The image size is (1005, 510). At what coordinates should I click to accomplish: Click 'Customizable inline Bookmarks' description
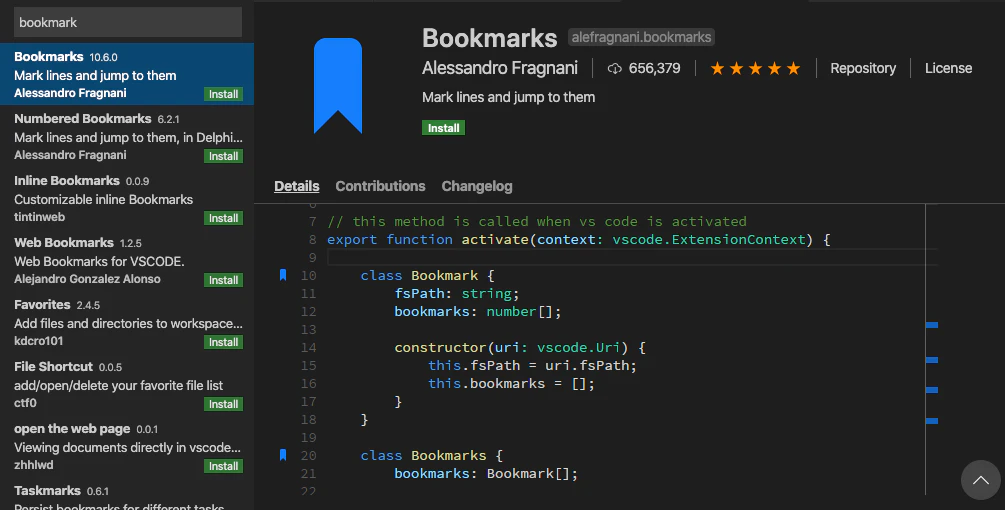[x=103, y=200]
